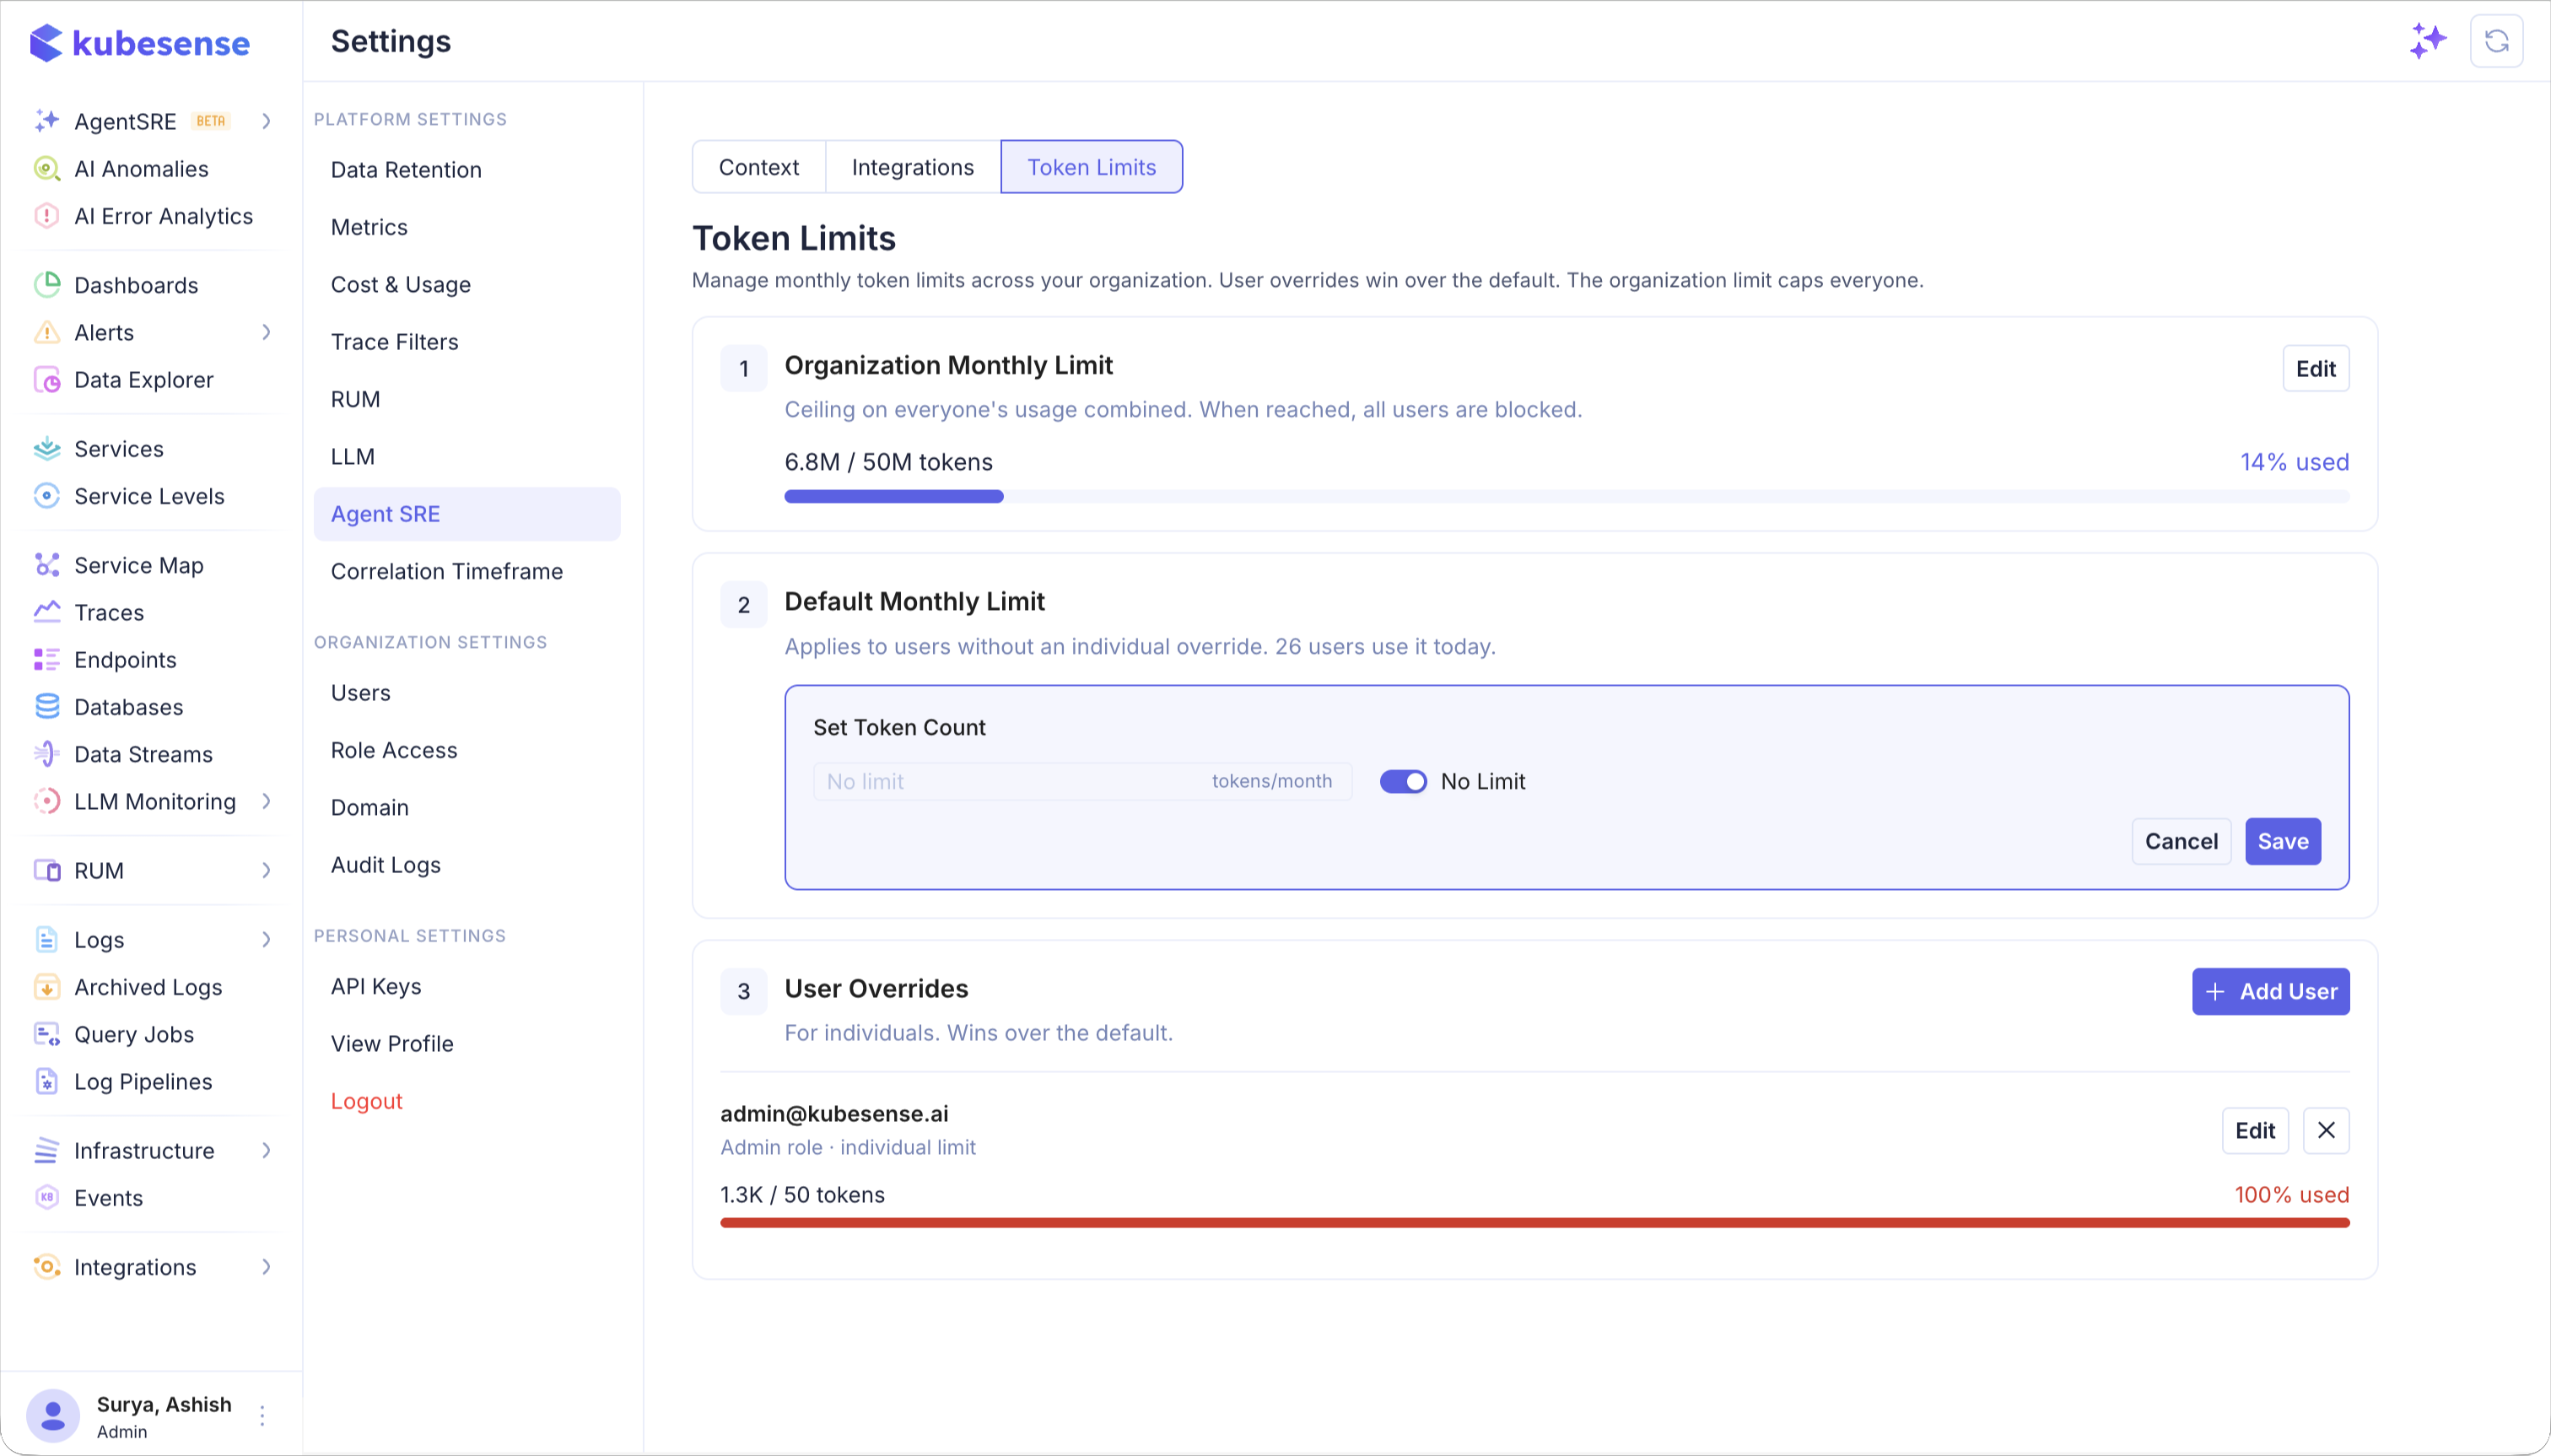This screenshot has height=1456, width=2551.
Task: Open Data Explorer sidebar icon
Action: 47,380
